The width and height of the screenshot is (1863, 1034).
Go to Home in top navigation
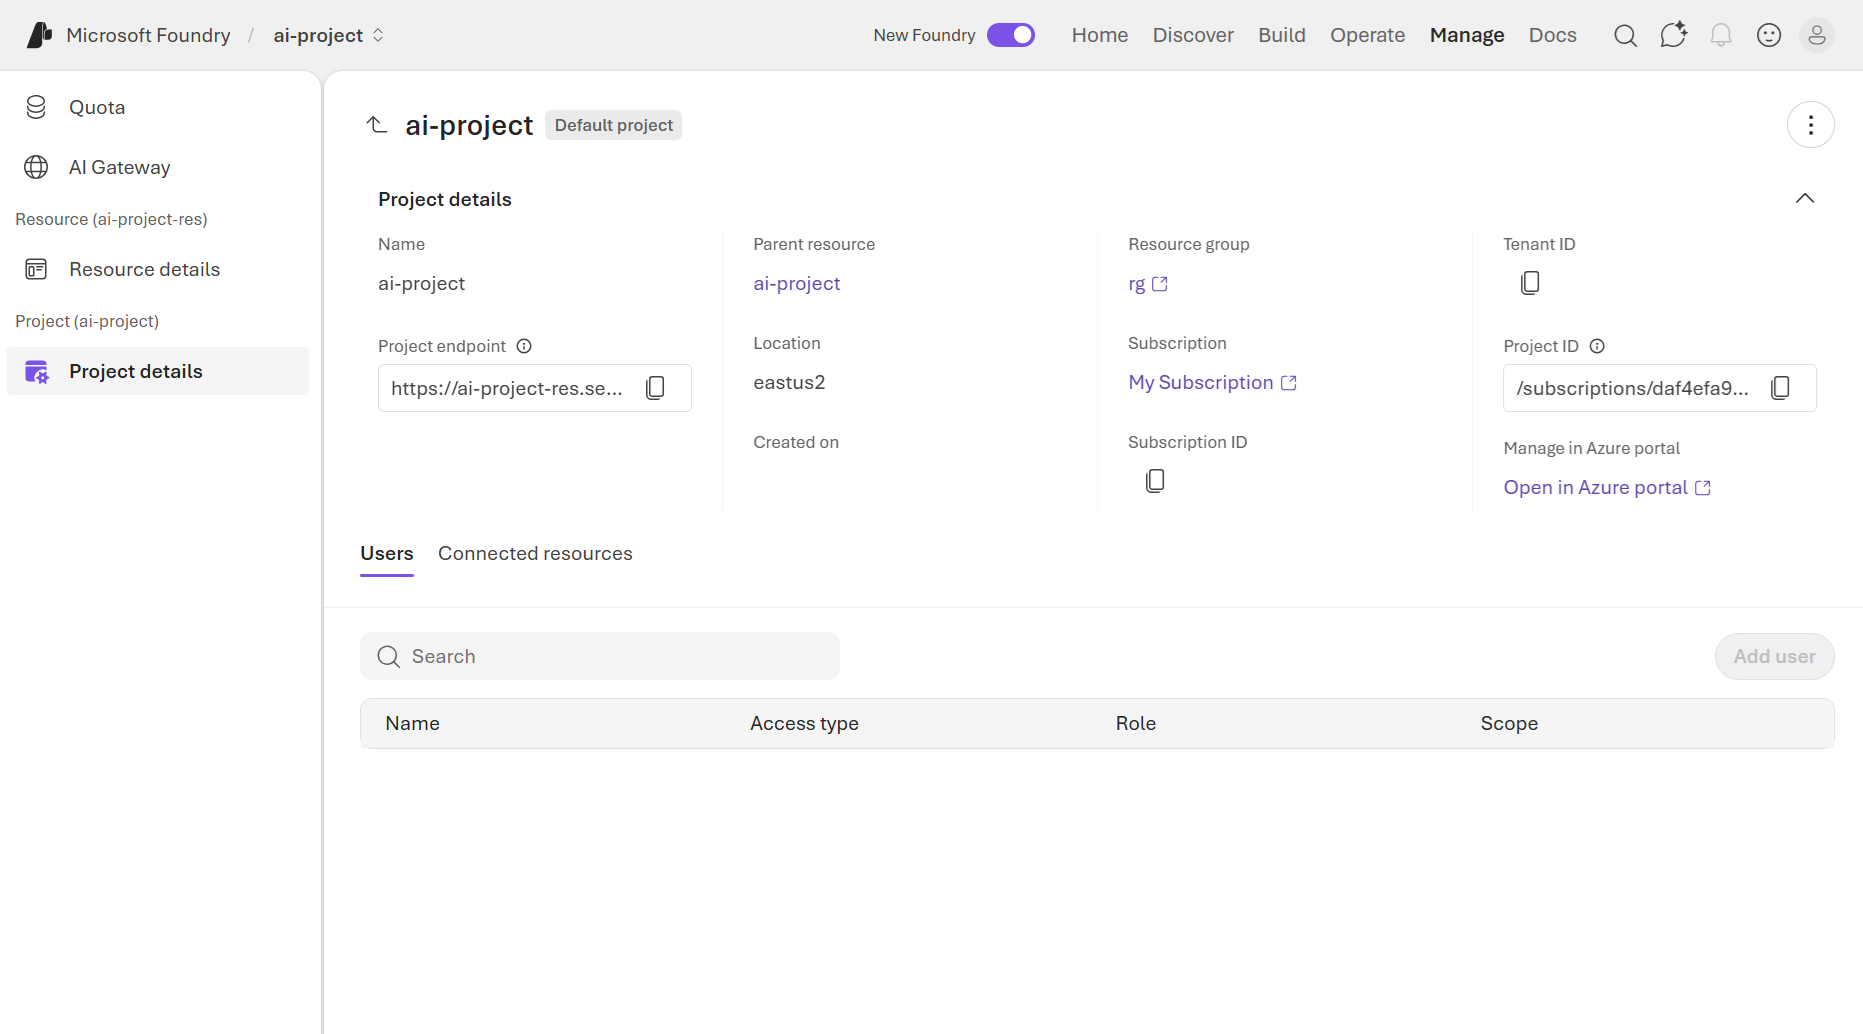coord(1100,35)
